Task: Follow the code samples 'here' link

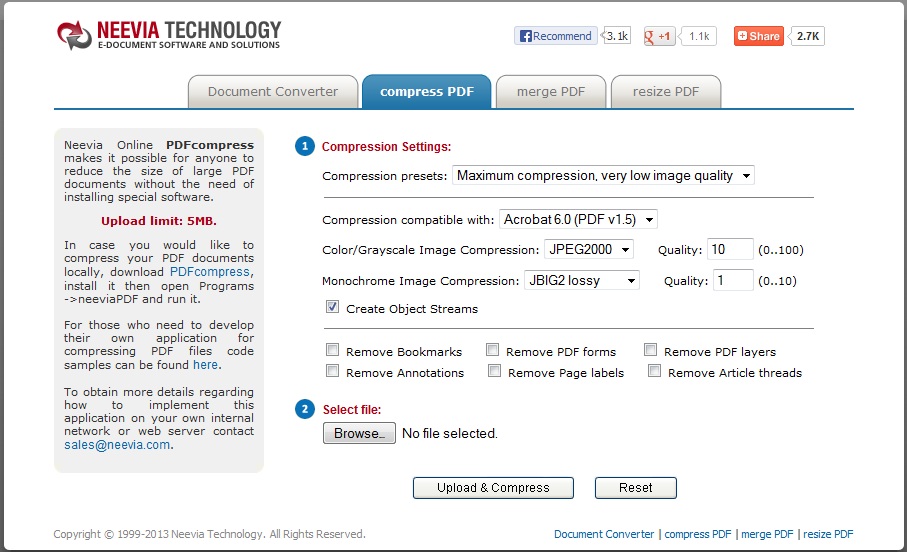Action: [205, 365]
